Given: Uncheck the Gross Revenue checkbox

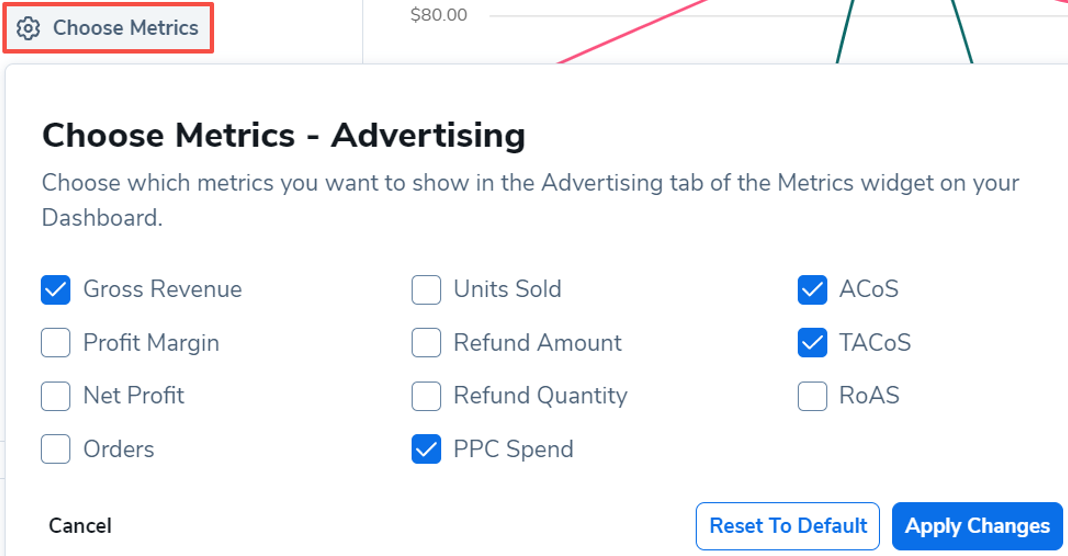Looking at the screenshot, I should [56, 290].
